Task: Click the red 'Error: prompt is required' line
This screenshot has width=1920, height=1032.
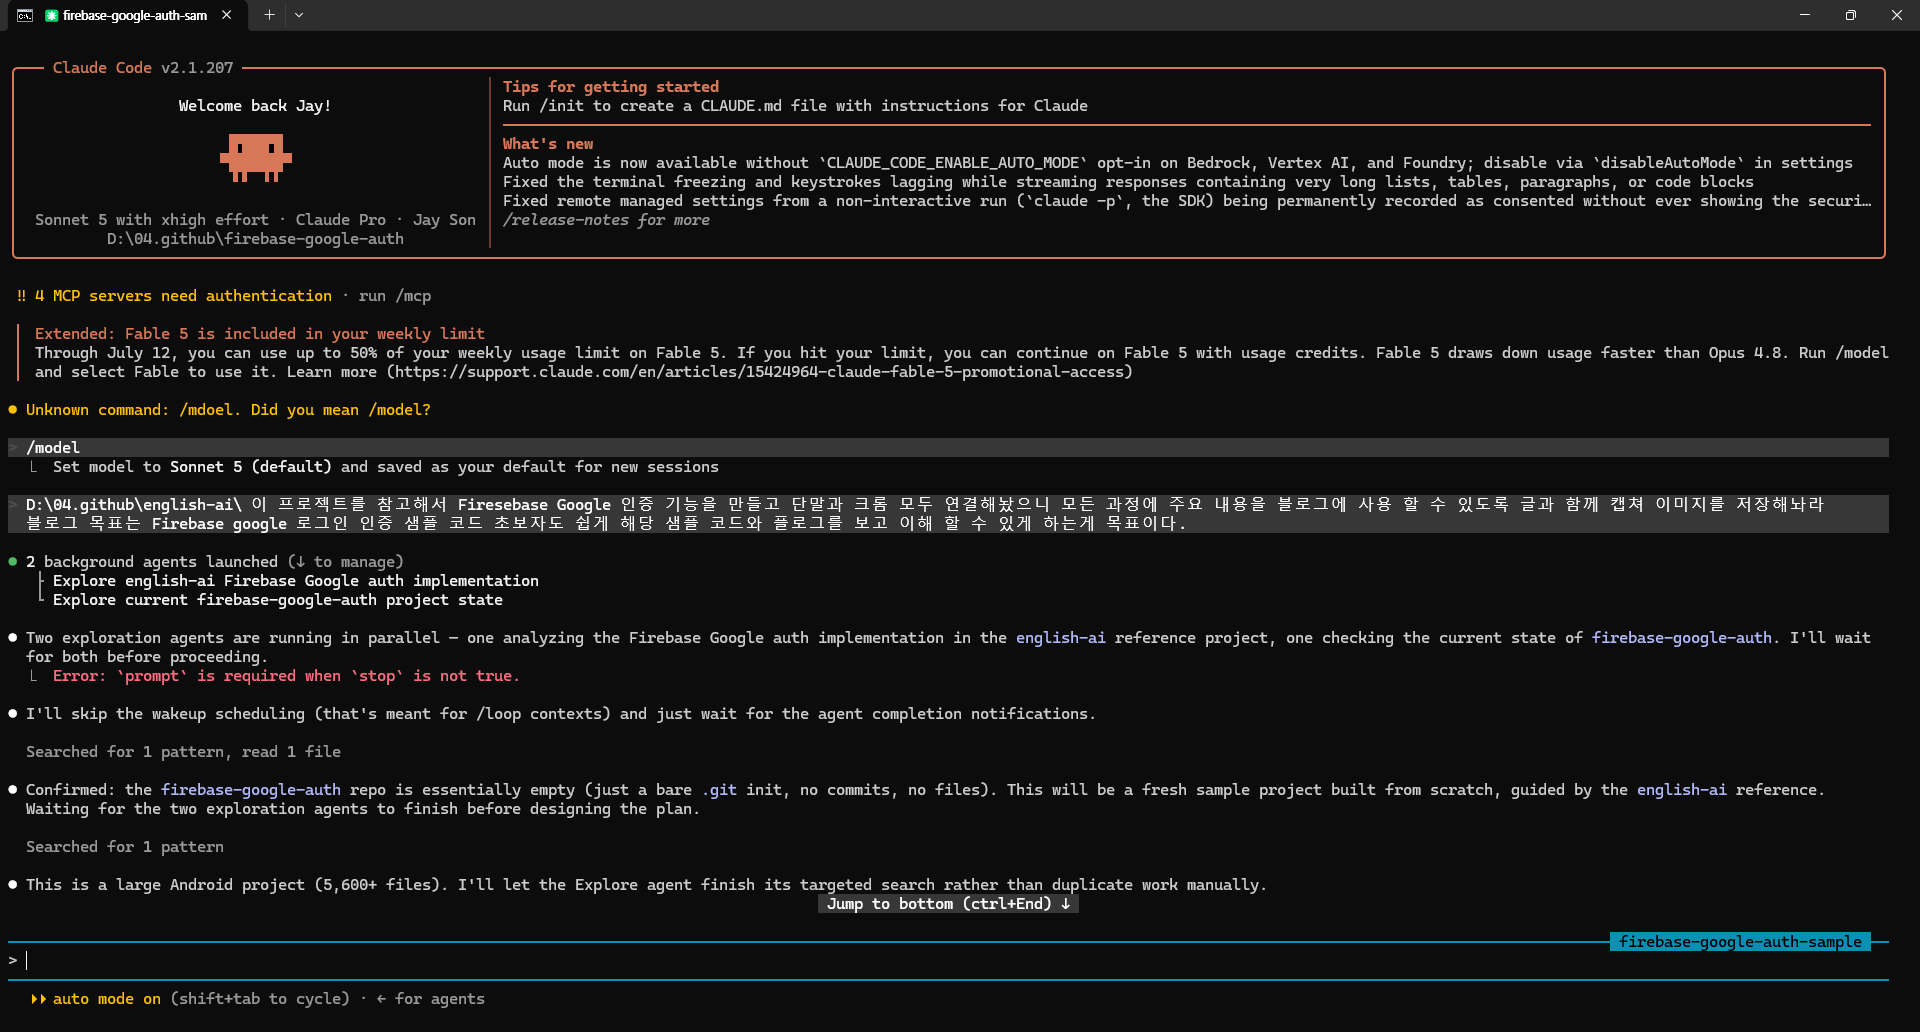Action: [285, 676]
